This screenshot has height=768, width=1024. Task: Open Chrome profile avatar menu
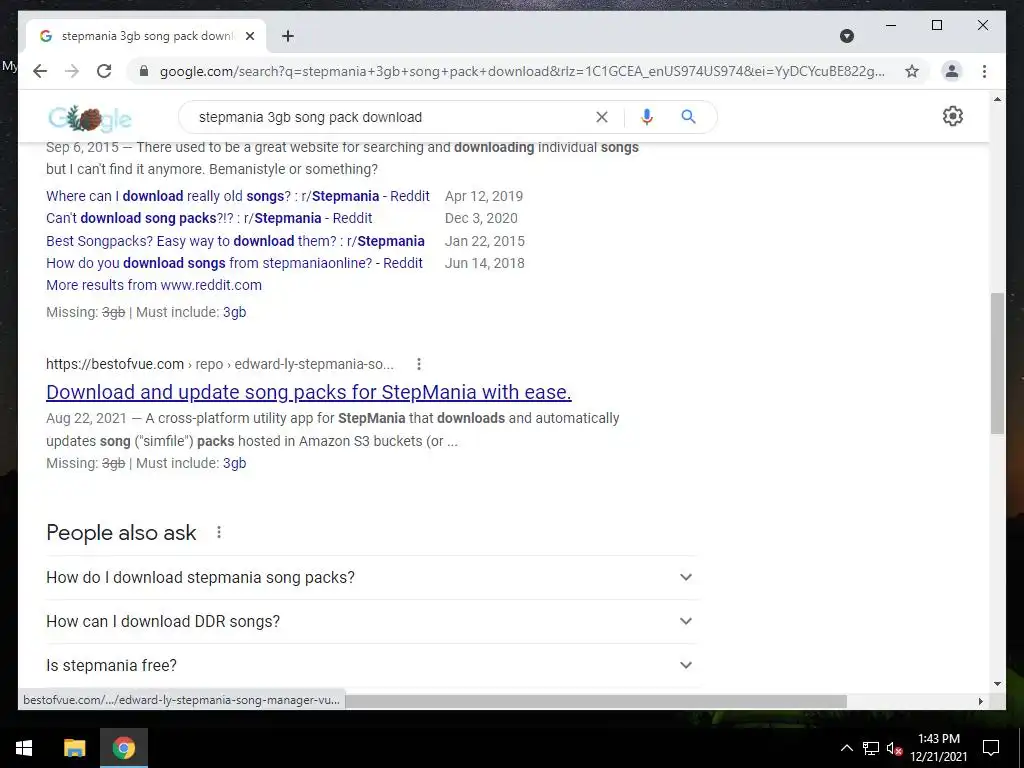(952, 71)
